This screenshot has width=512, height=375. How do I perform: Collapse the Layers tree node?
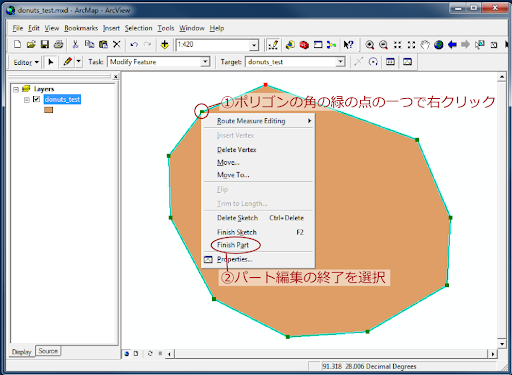tap(16, 89)
